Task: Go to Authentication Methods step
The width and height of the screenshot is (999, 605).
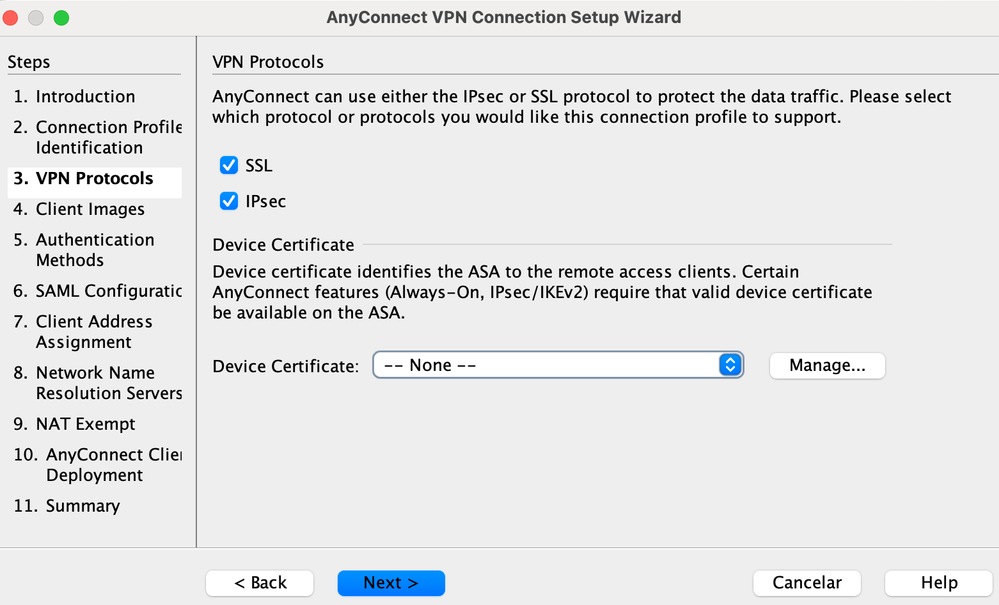Action: pos(95,250)
